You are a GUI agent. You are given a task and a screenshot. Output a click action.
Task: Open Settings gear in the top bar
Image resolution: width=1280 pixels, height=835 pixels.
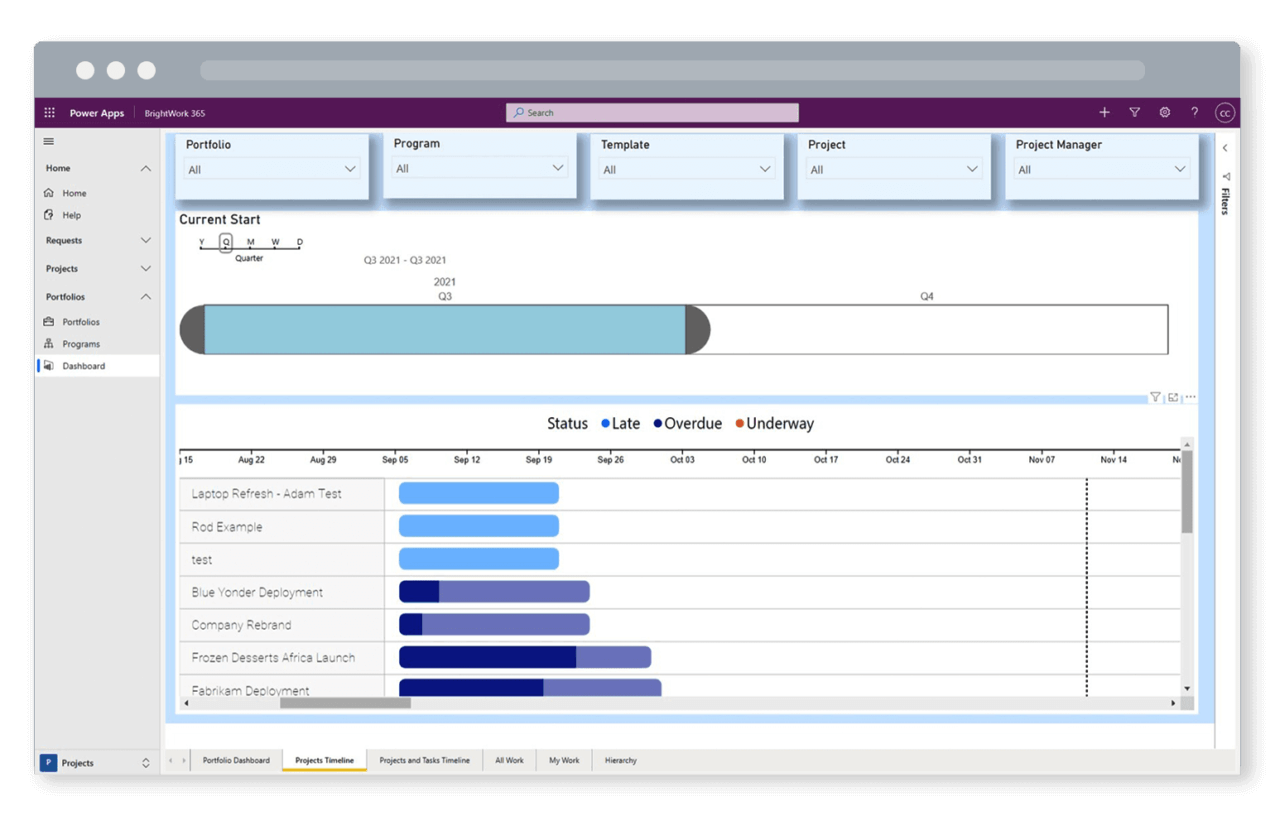click(x=1164, y=112)
